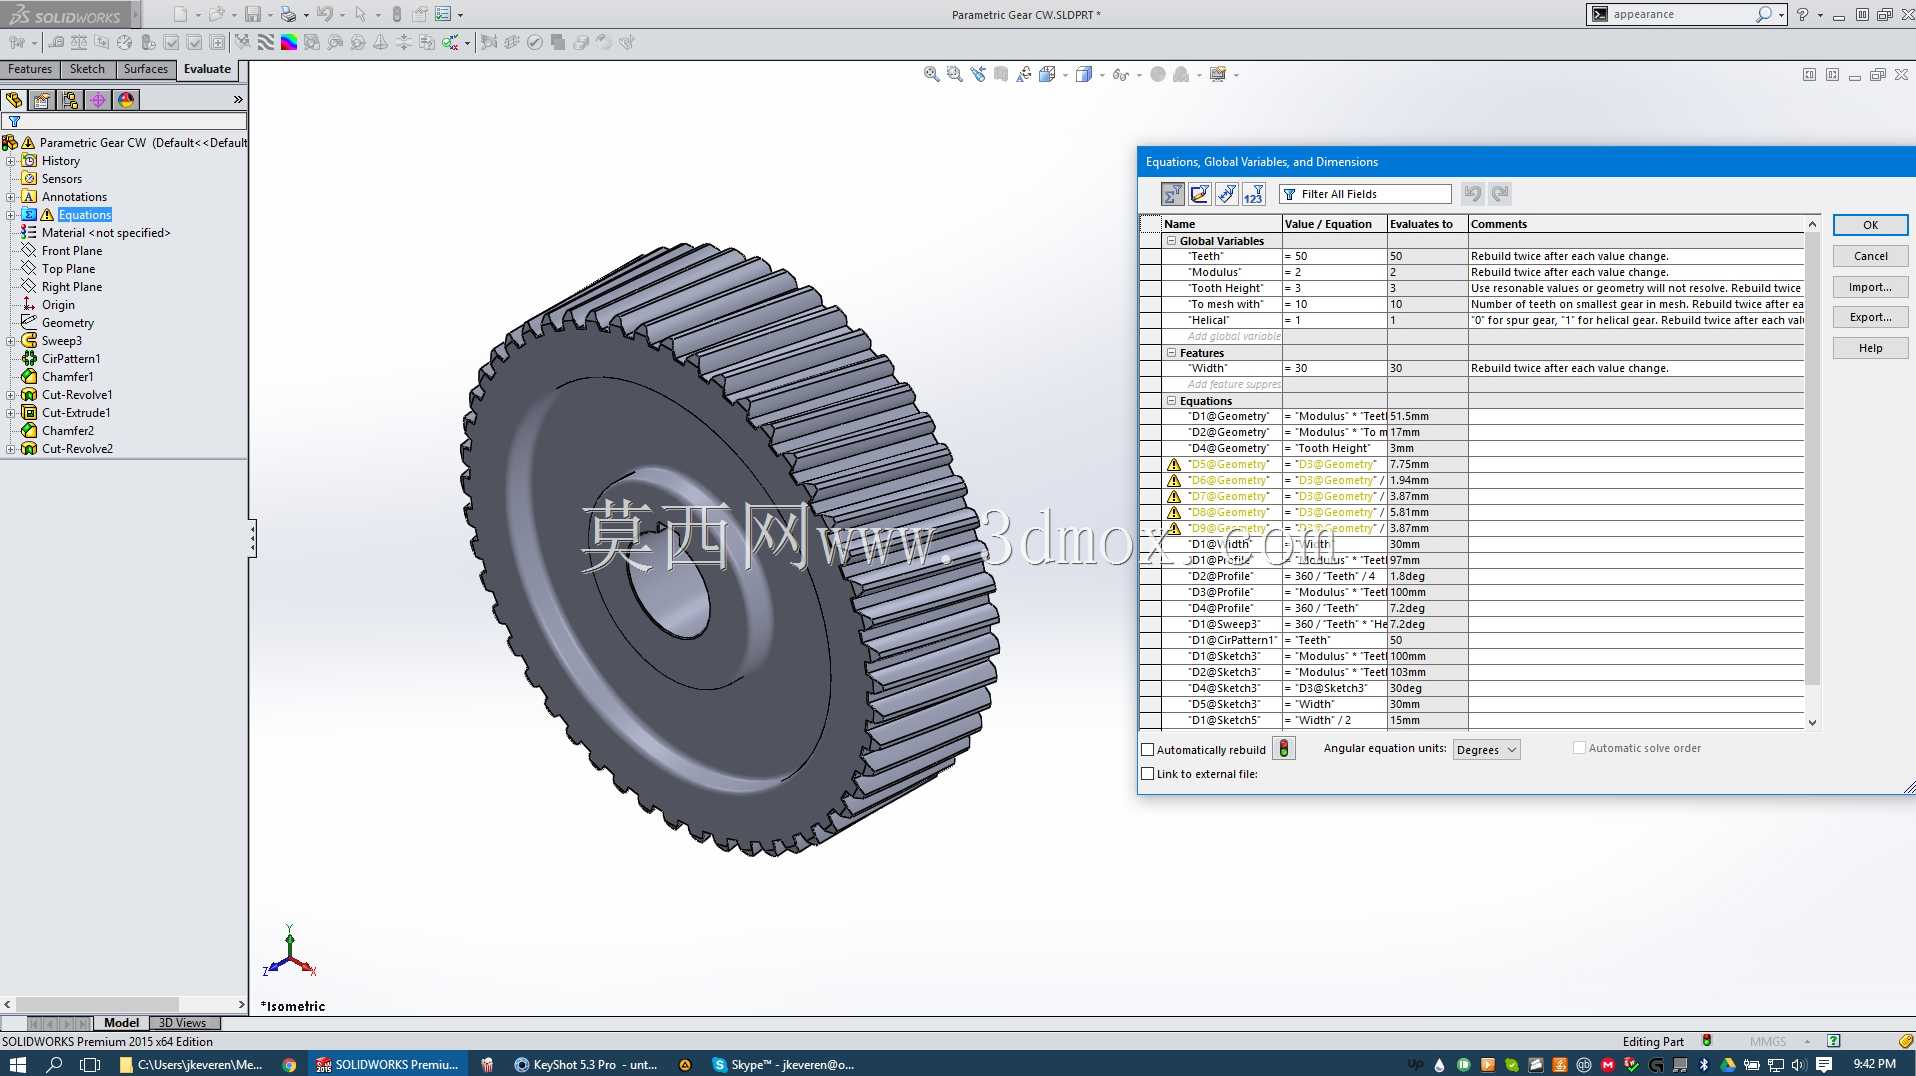Click the Filter All Fields input

[1365, 194]
